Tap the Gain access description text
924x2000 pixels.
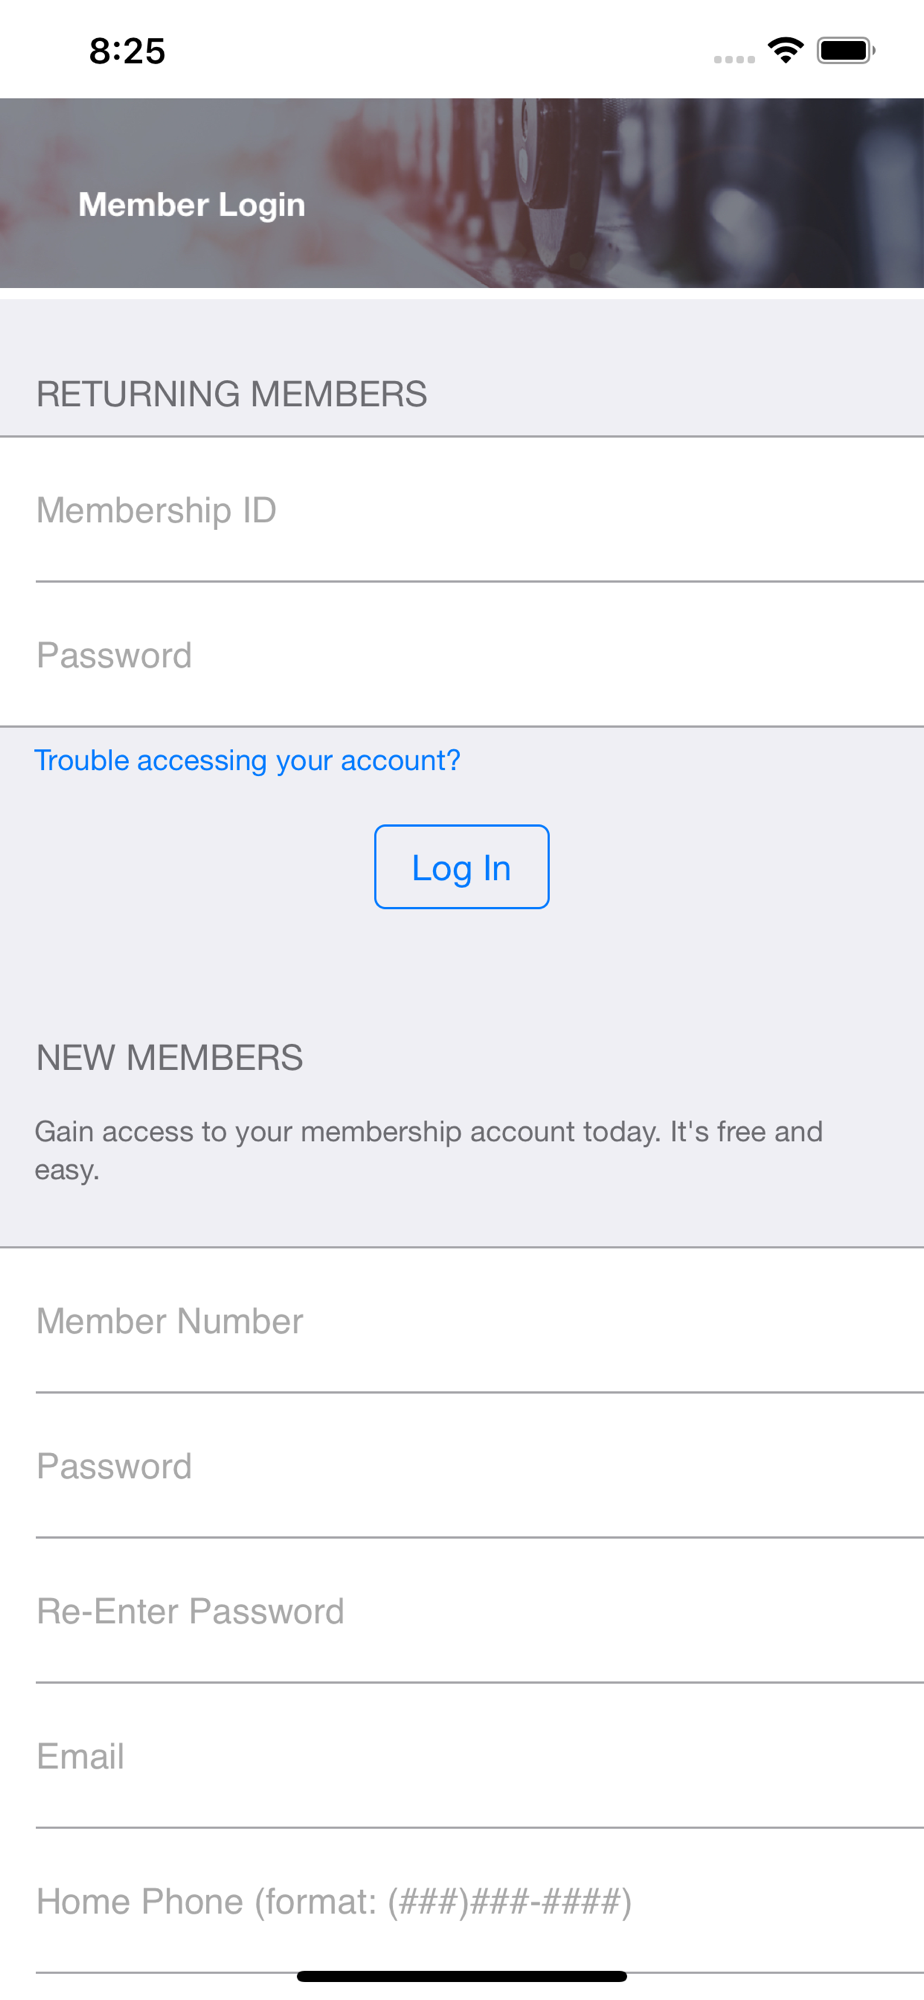click(429, 1150)
